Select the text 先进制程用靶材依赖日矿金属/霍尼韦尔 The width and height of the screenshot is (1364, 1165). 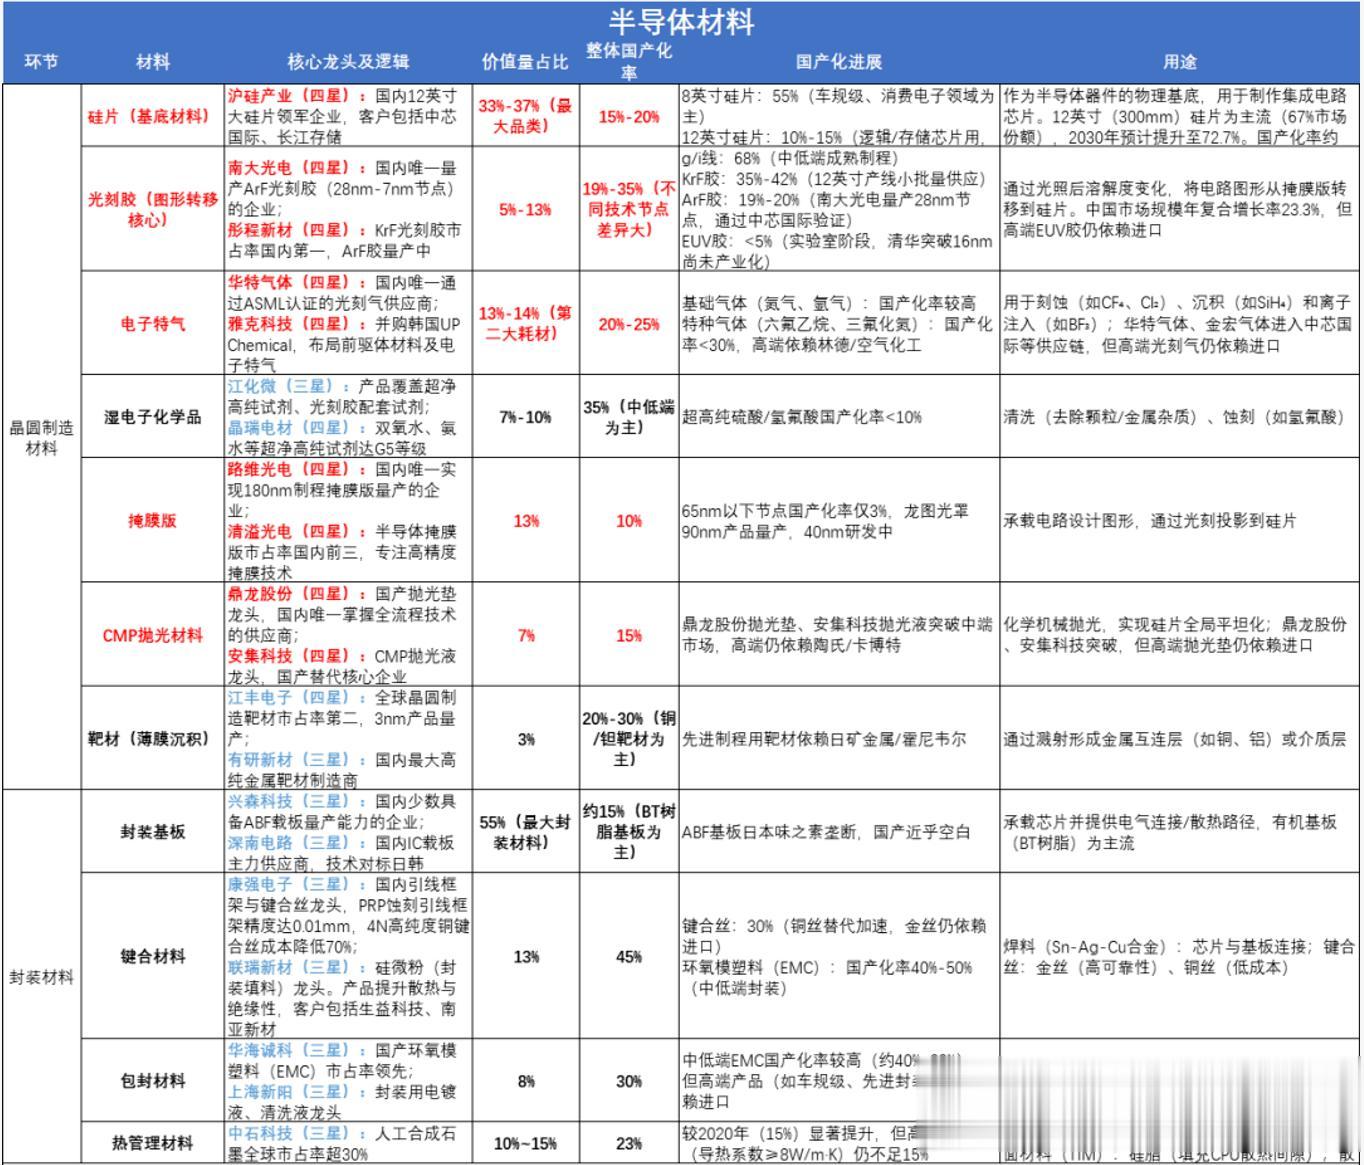tap(824, 739)
